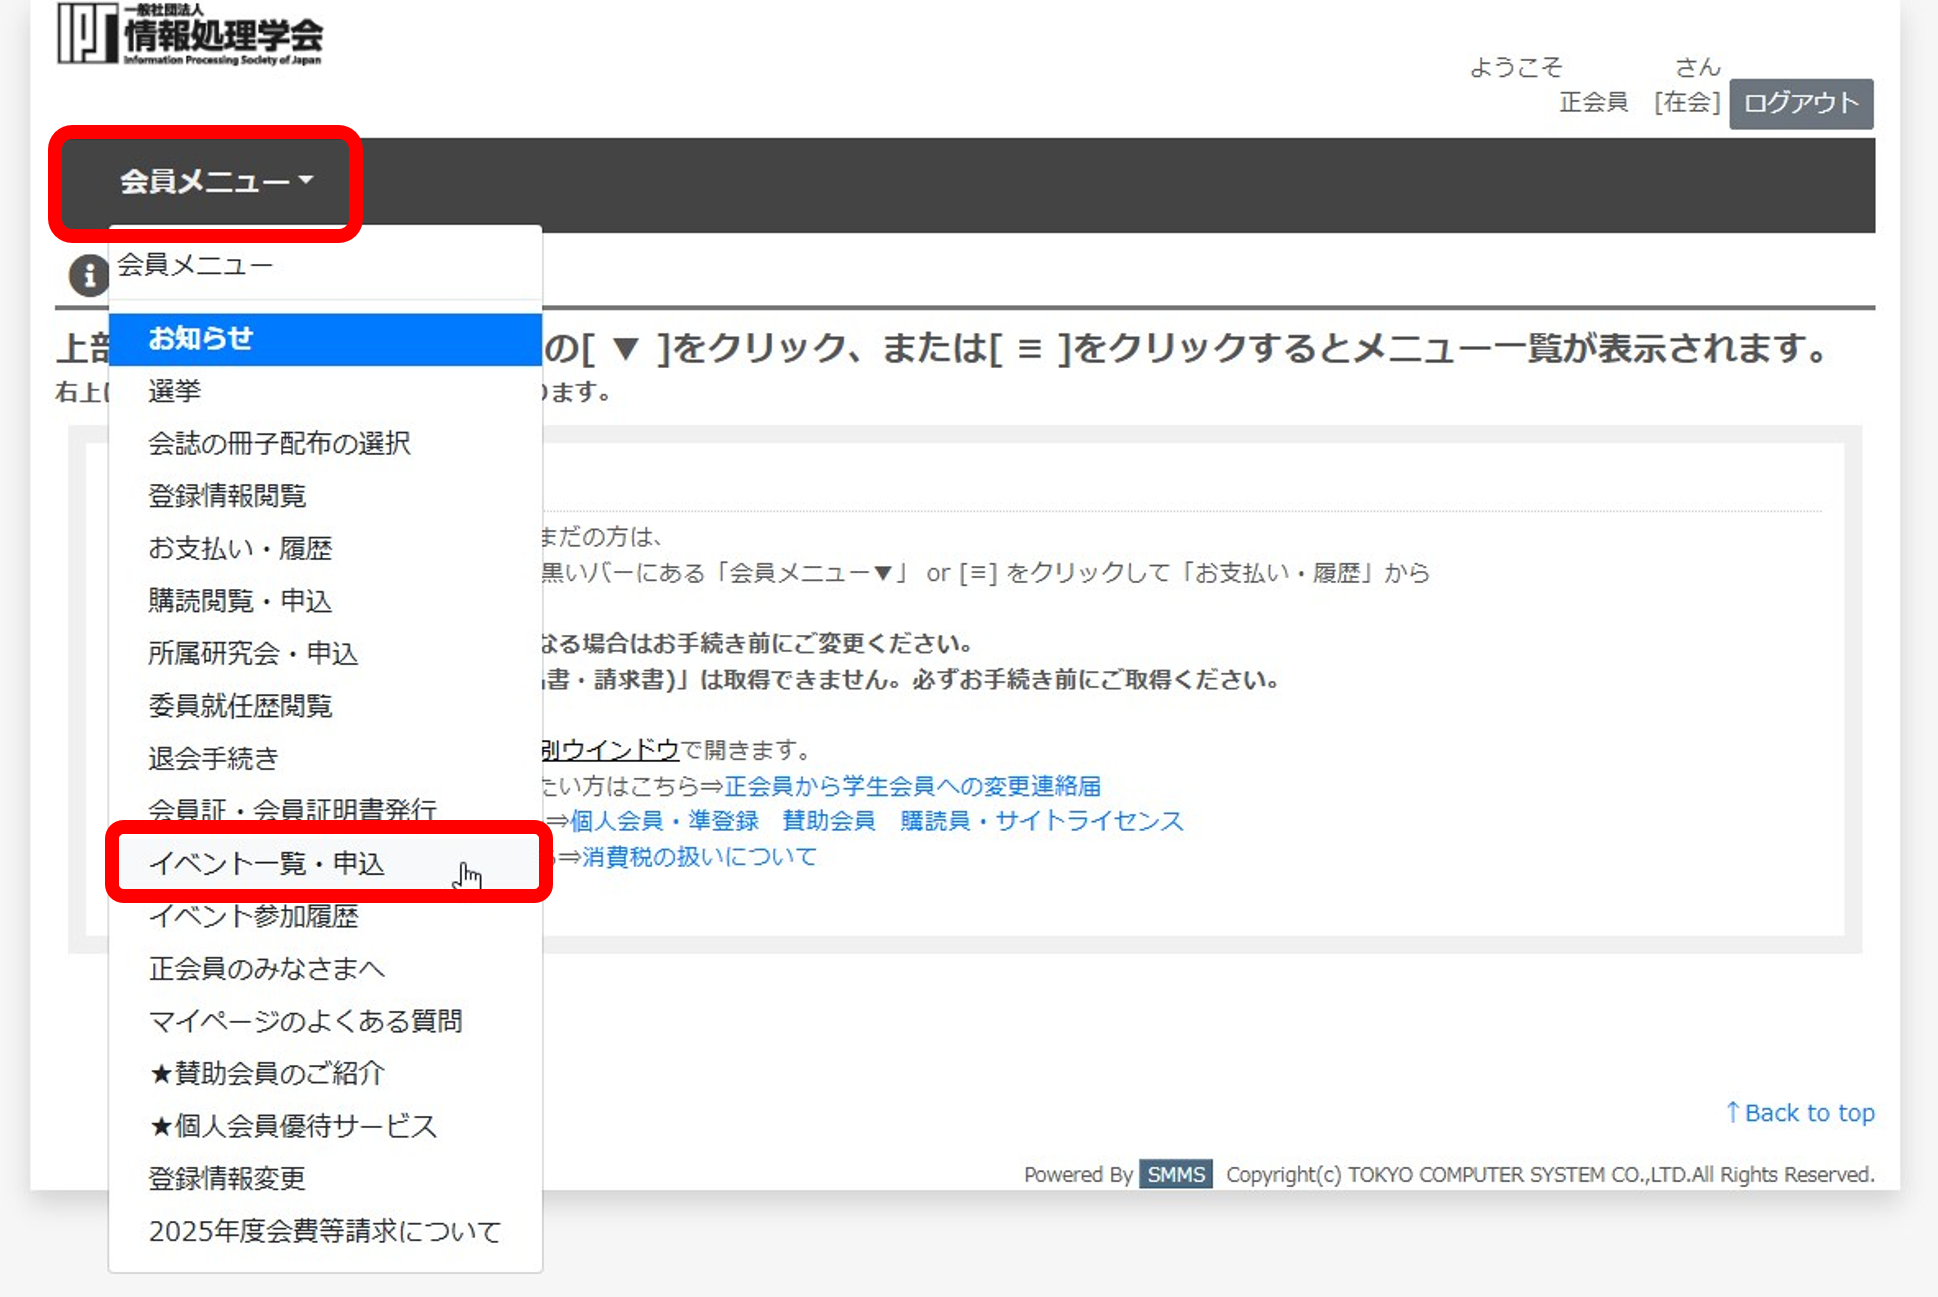Select お知らせ in the menu
This screenshot has width=1938, height=1297.
200,339
